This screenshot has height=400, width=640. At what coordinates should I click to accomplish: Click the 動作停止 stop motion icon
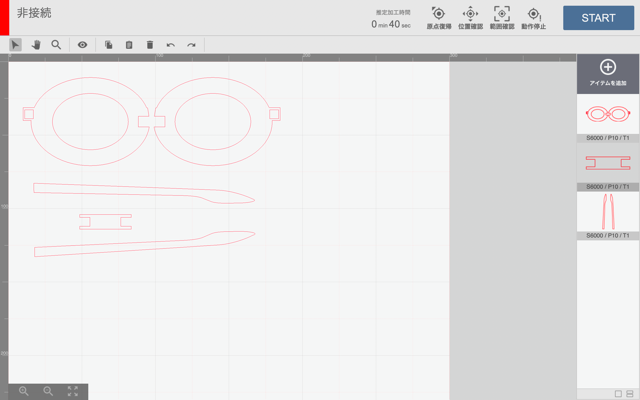coord(533,18)
